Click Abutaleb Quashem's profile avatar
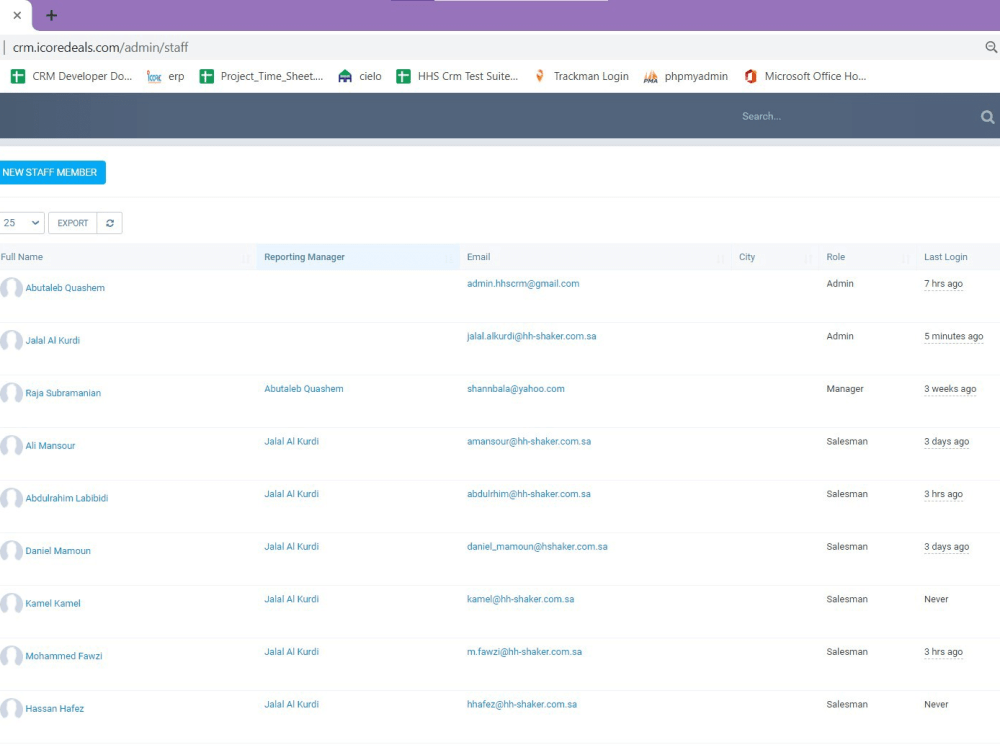Image resolution: width=1000 pixels, height=750 pixels. point(11,288)
